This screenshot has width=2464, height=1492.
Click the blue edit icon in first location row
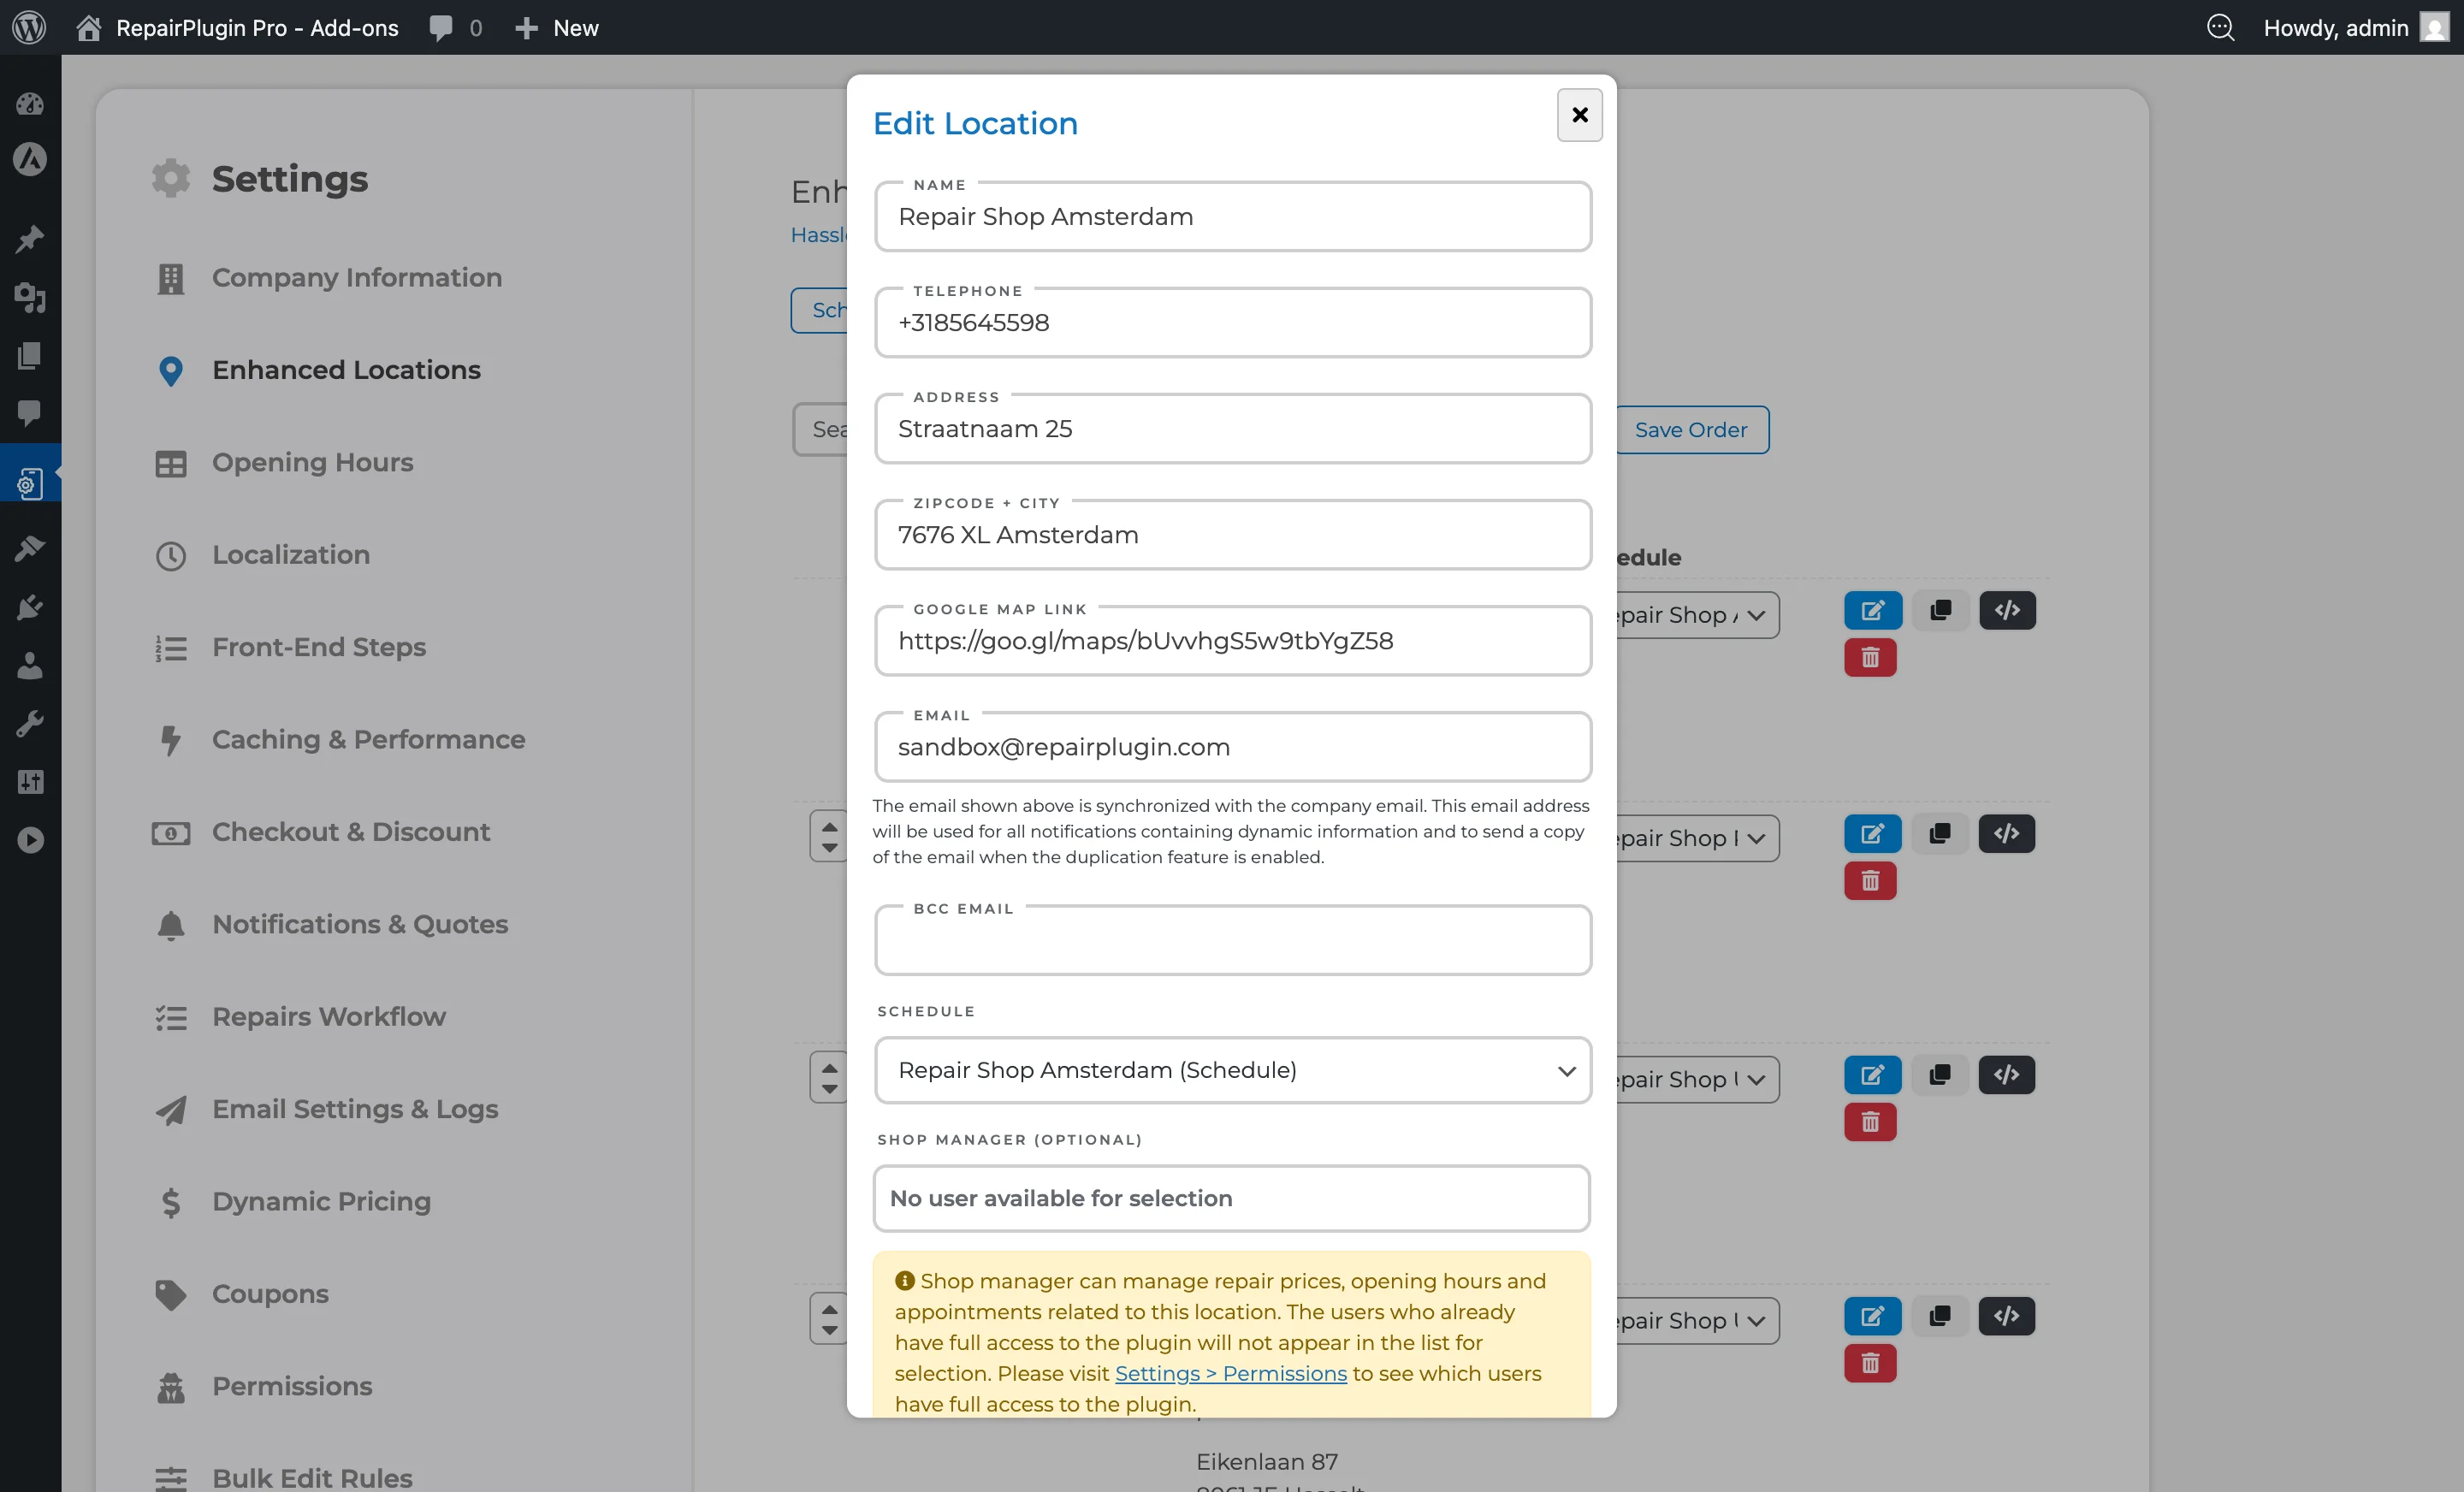(x=1872, y=610)
